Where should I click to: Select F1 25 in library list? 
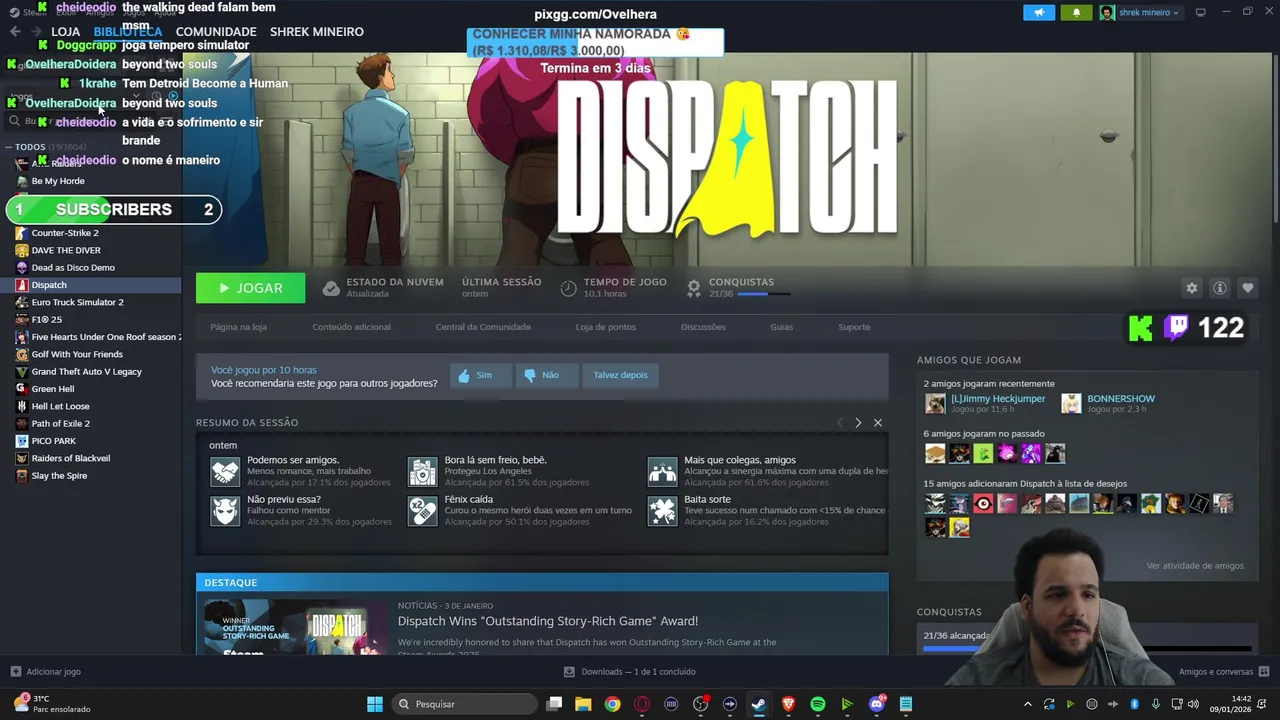46,320
